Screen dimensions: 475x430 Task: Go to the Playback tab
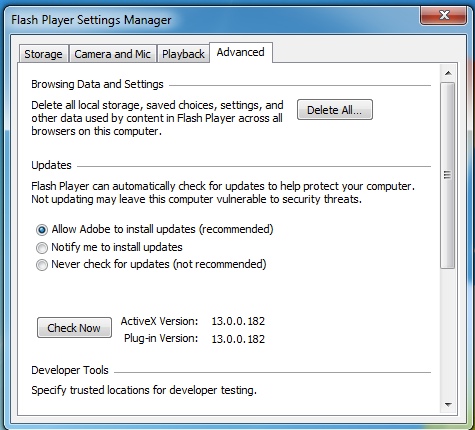[183, 54]
